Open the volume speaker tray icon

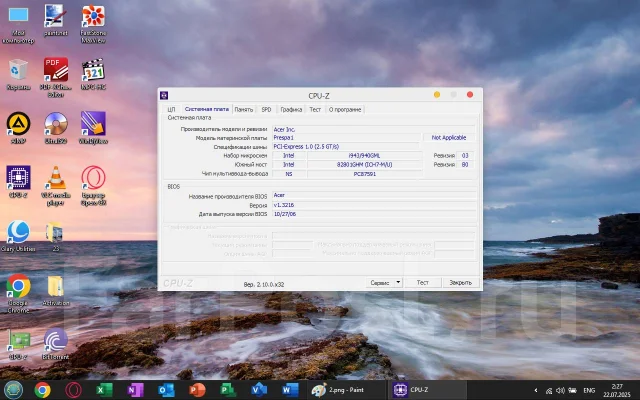[560, 391]
